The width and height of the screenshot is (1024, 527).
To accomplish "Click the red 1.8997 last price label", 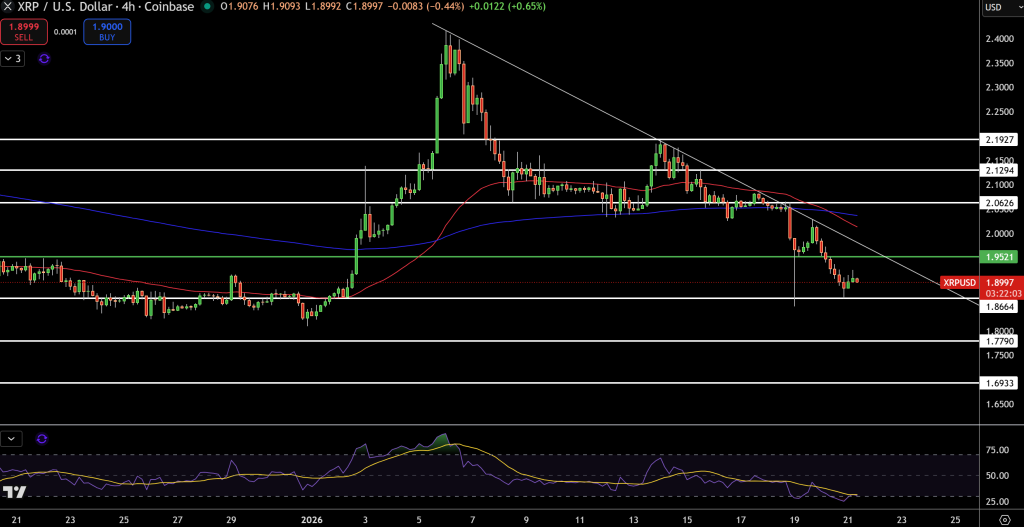I will (x=999, y=282).
